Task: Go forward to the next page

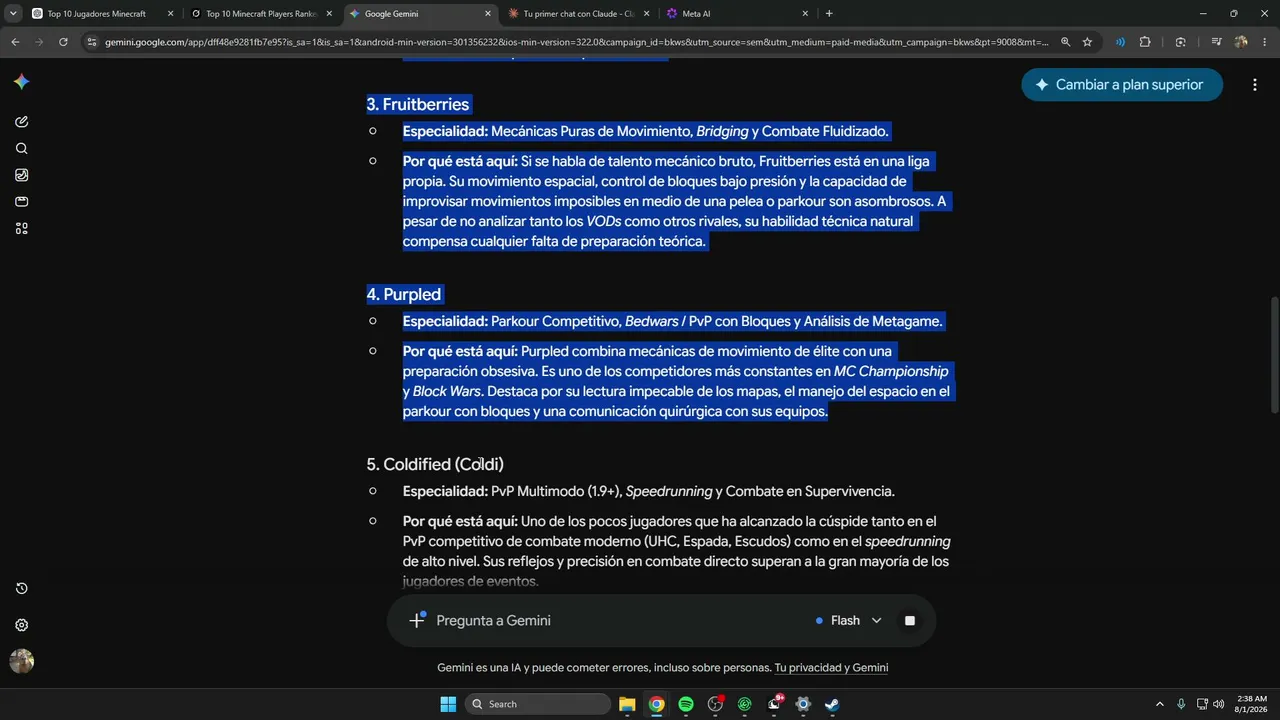Action: point(39,42)
